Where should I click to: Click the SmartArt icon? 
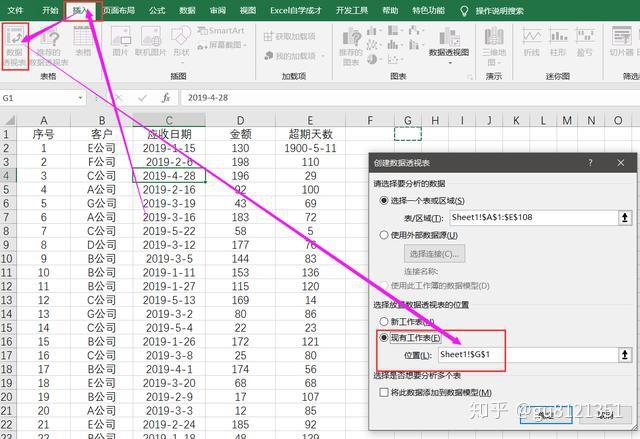(x=221, y=31)
